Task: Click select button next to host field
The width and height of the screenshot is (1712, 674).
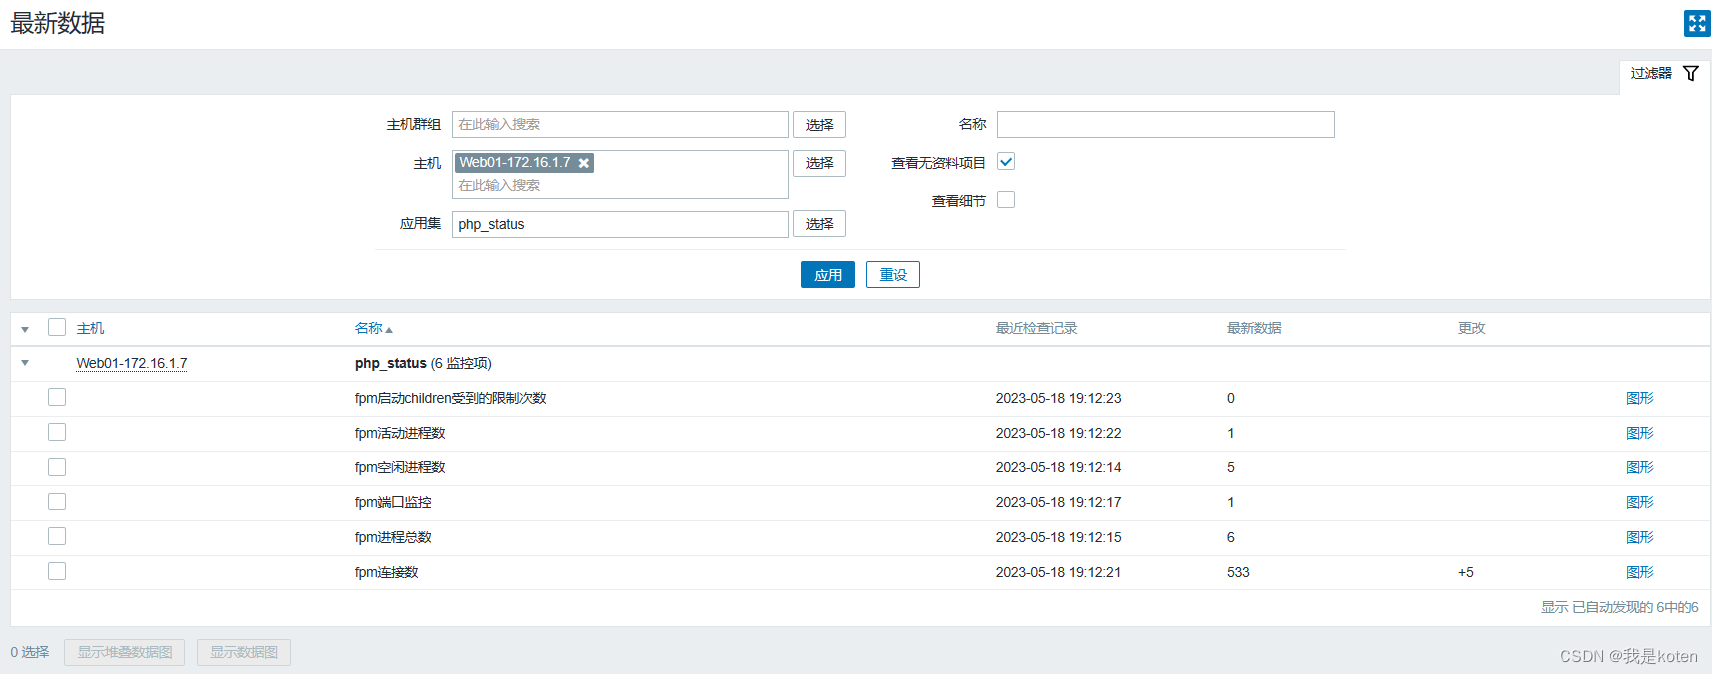Action: coord(819,163)
